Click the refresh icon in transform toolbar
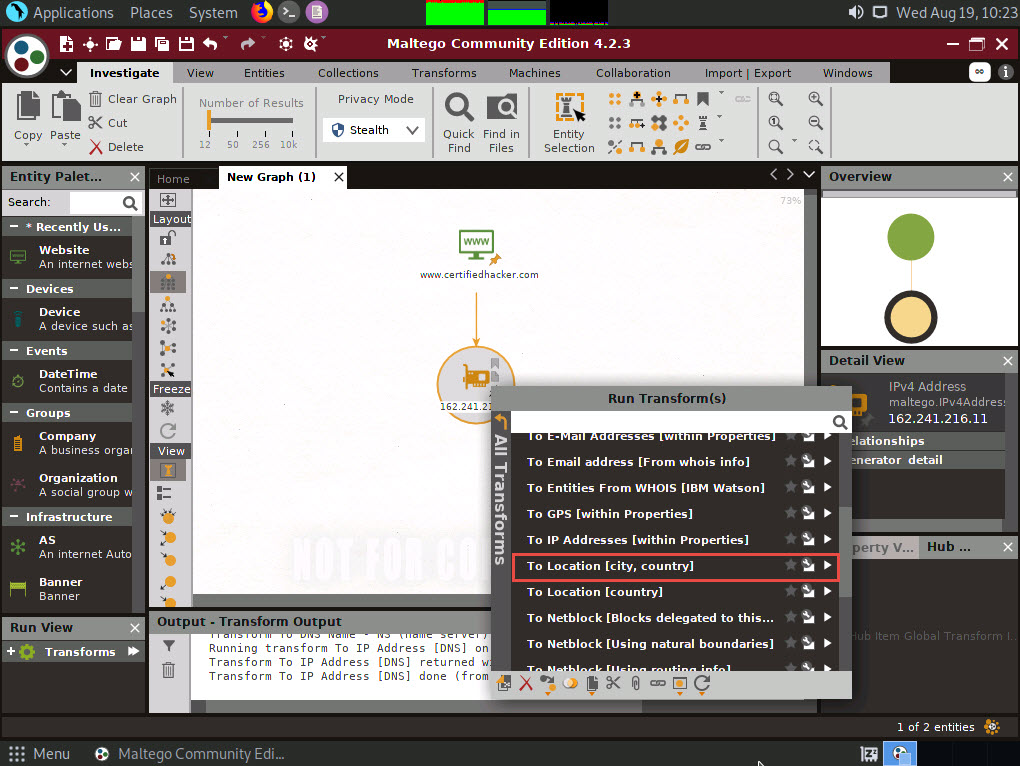 point(702,683)
